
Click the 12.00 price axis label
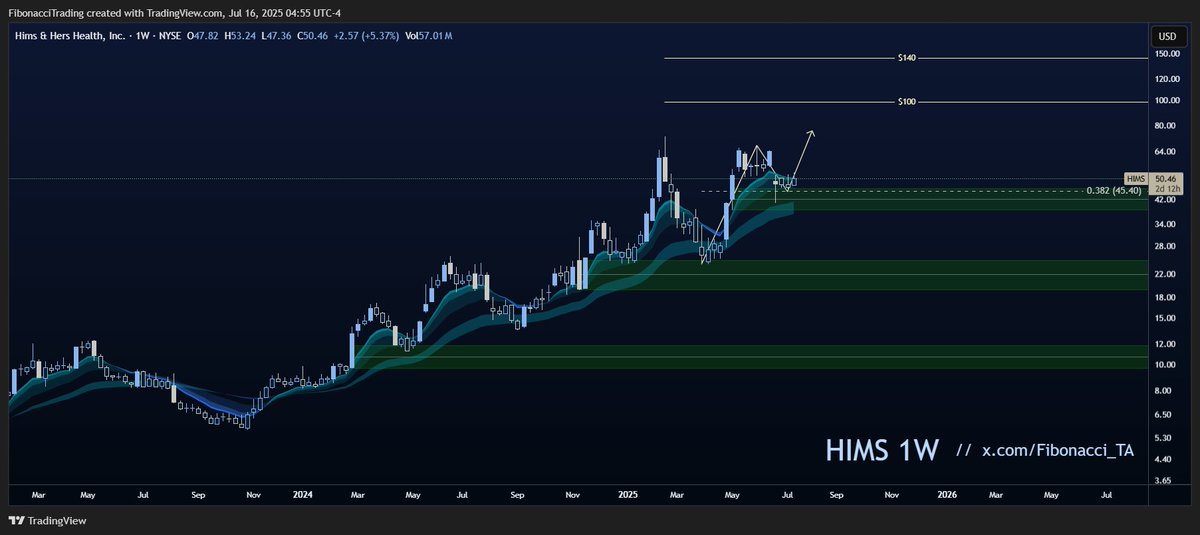pos(1164,344)
